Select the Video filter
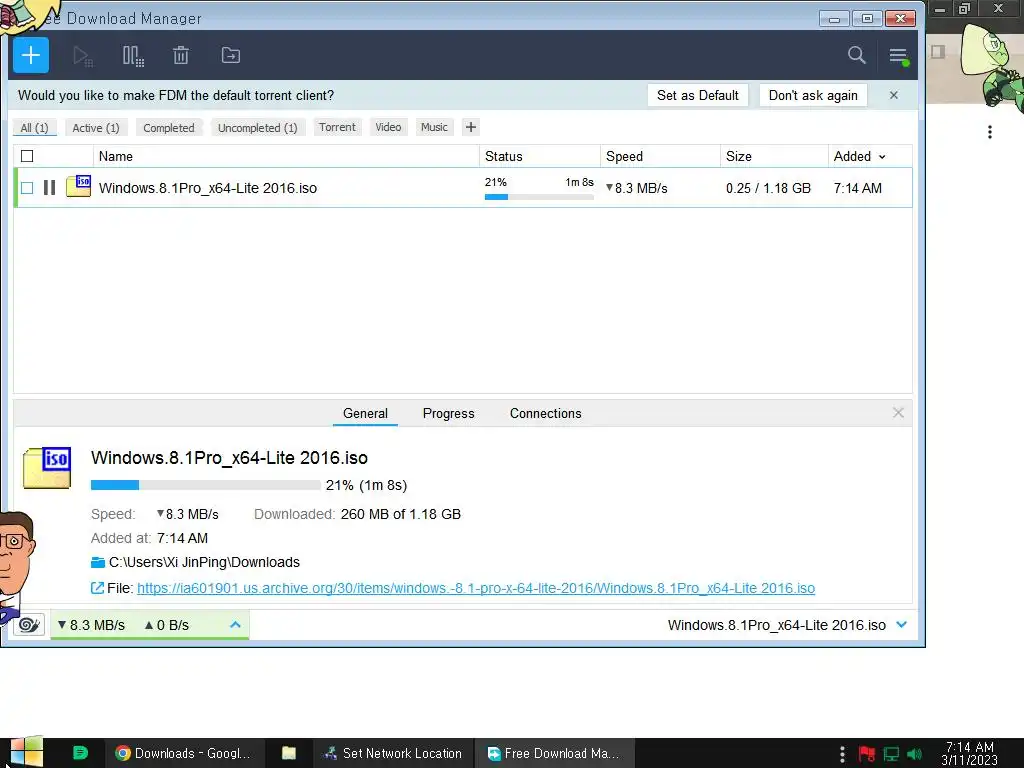 point(388,127)
